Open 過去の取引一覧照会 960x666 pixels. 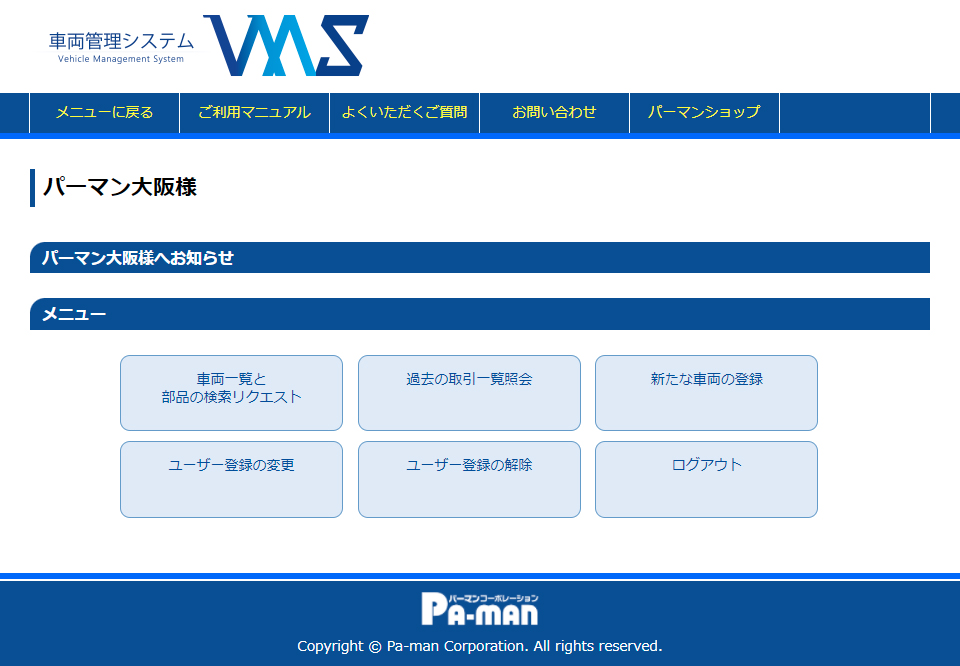(468, 392)
